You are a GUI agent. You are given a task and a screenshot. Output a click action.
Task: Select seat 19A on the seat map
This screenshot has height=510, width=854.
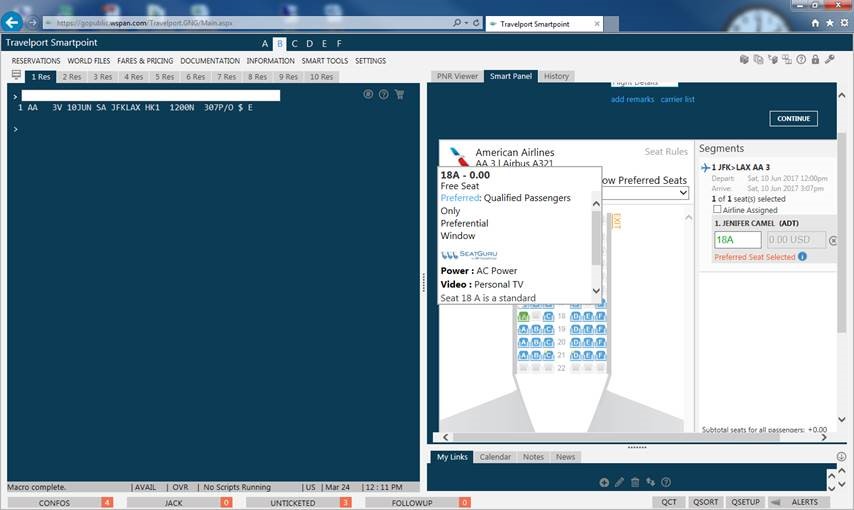(523, 329)
